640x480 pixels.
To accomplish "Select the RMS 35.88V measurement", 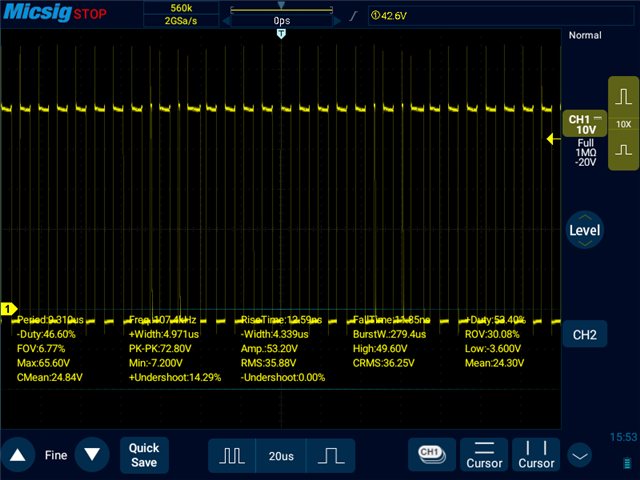I will [x=268, y=363].
